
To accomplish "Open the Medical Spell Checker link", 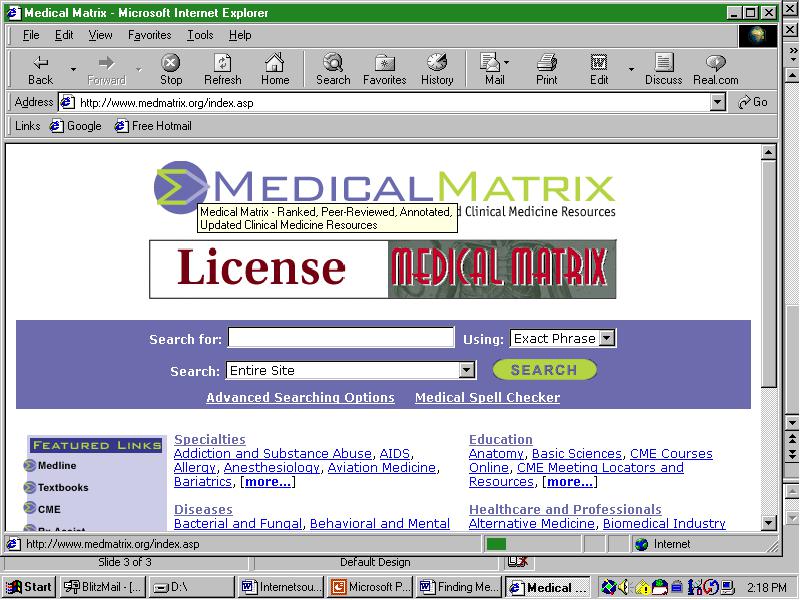I will coord(487,397).
